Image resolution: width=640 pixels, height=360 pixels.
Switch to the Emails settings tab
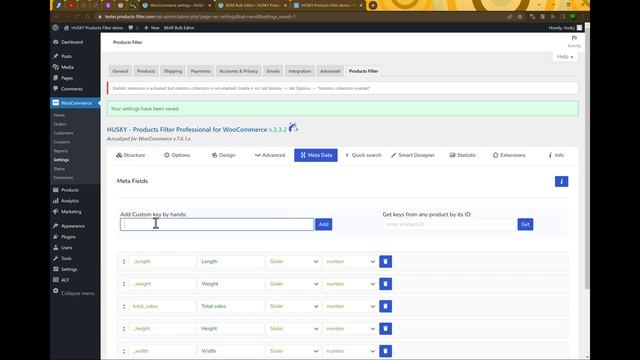pos(273,71)
